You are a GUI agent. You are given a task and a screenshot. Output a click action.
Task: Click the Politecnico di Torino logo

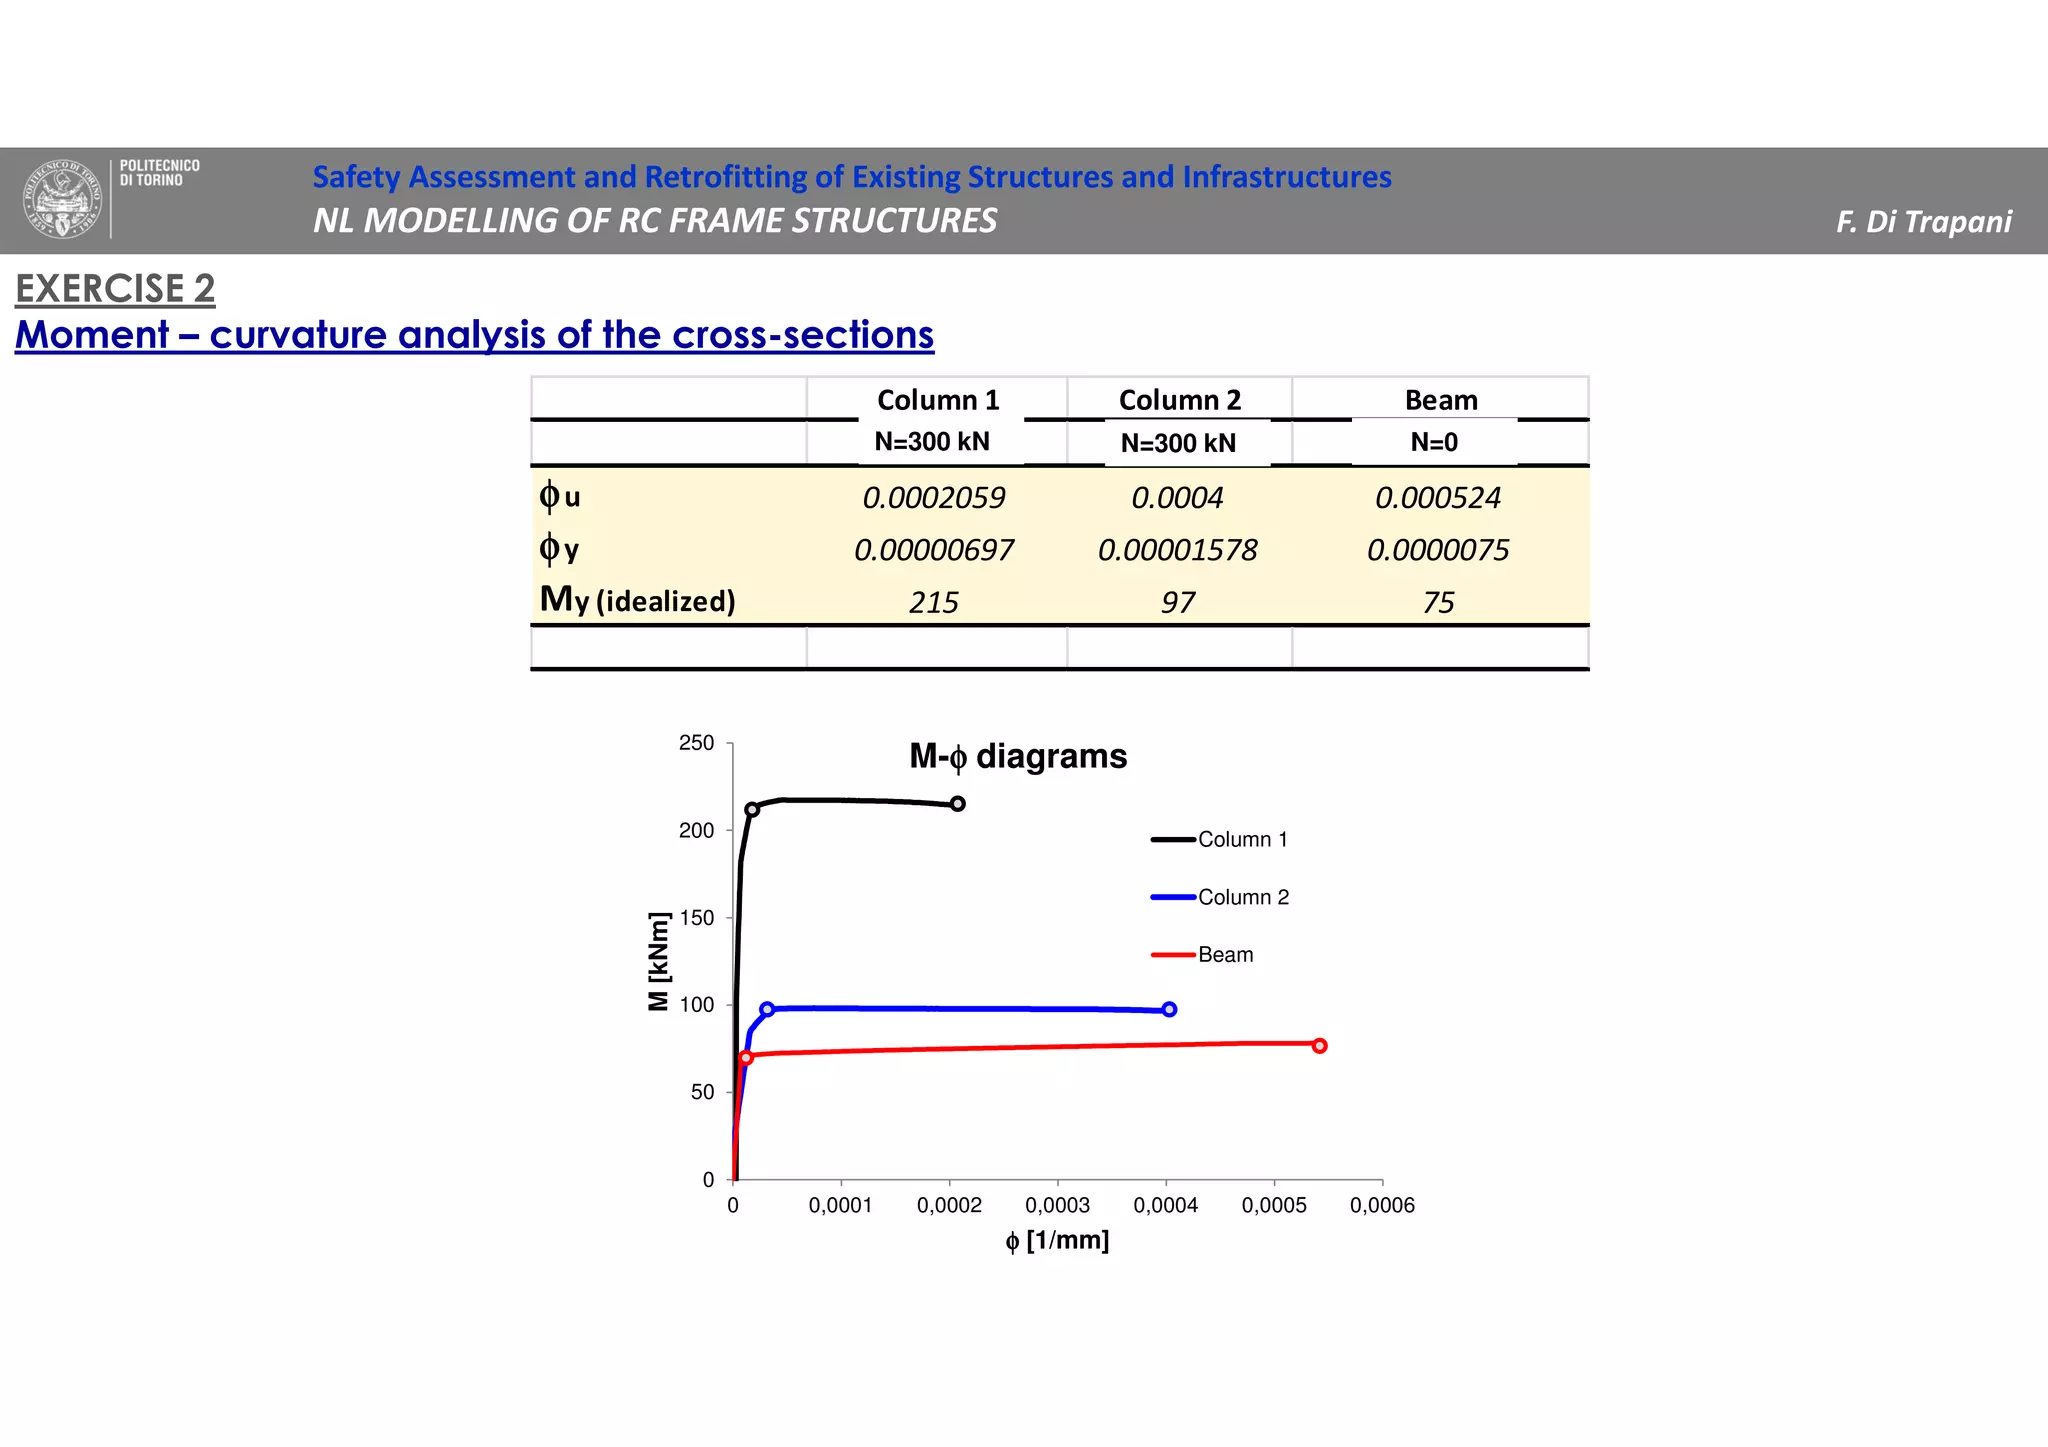point(64,199)
